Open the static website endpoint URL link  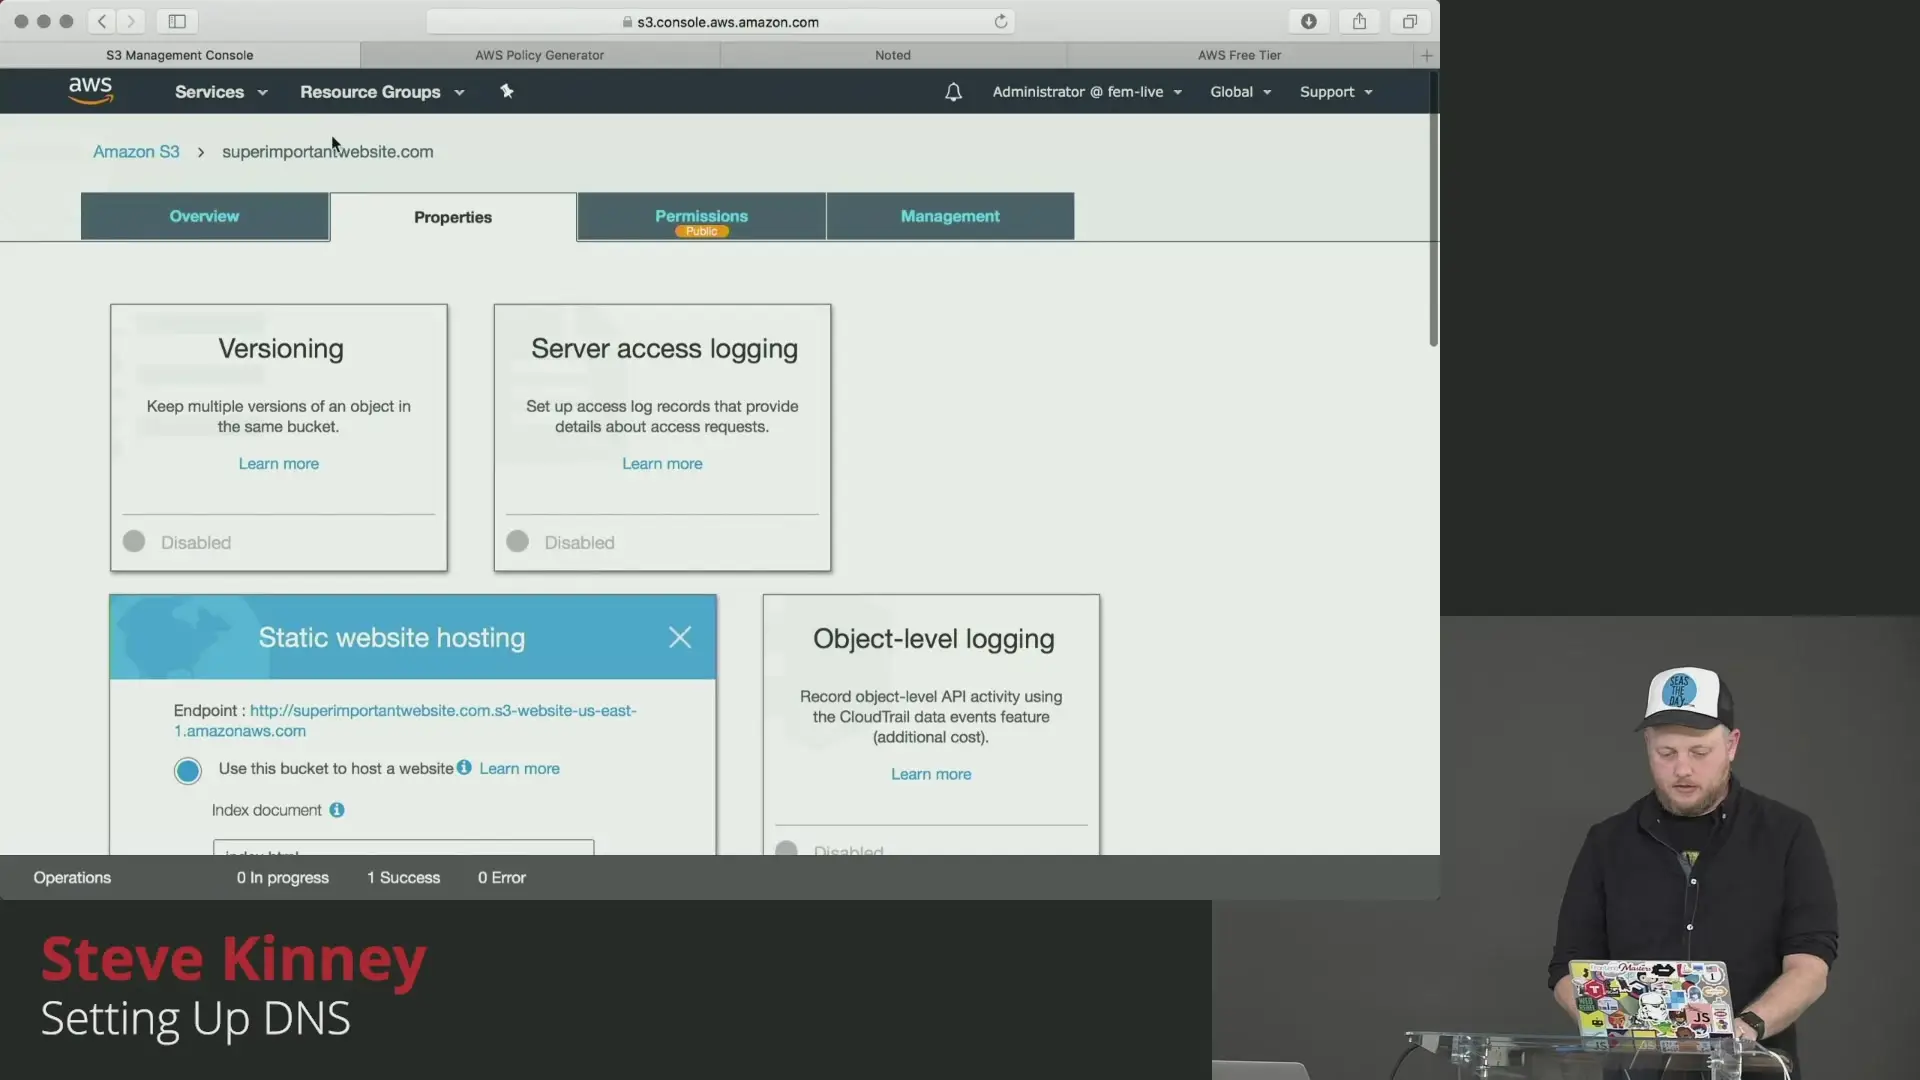[x=405, y=720]
